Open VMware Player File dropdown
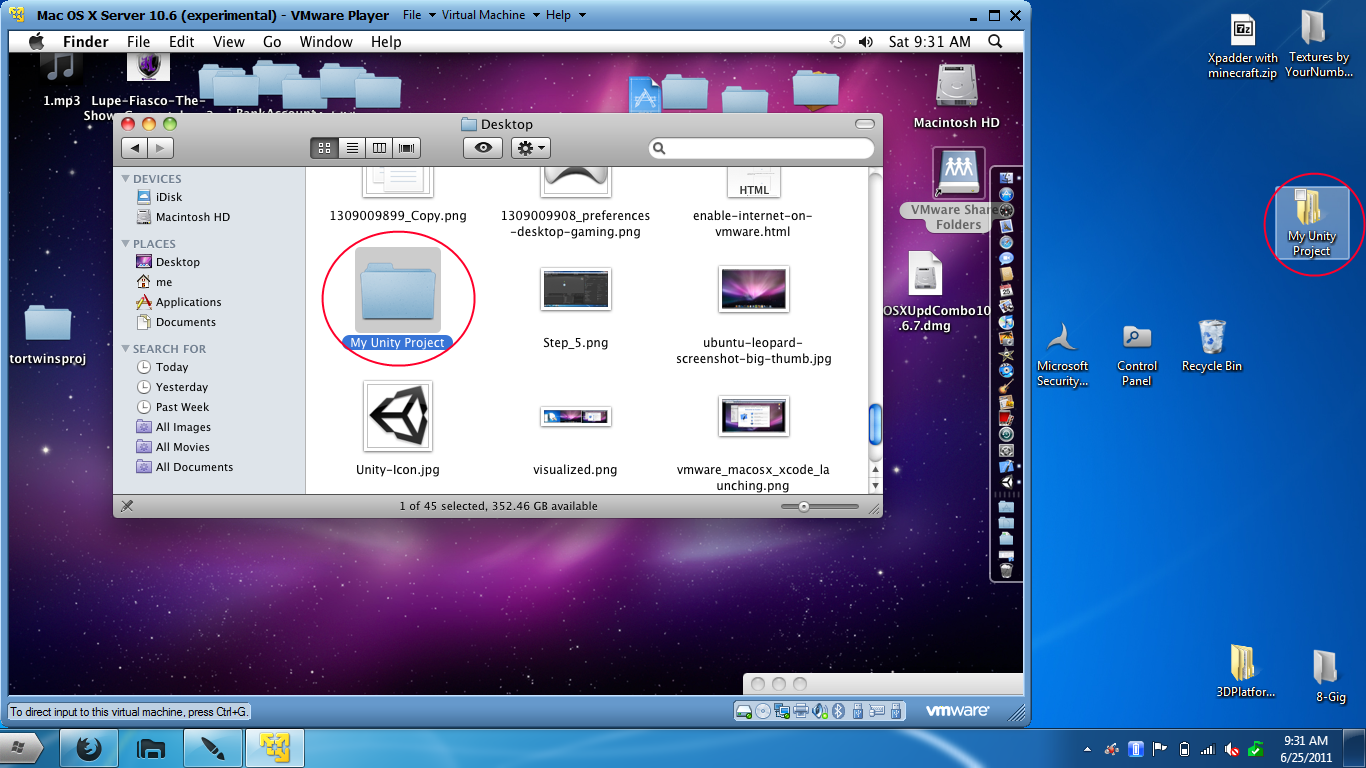The image size is (1366, 768). click(x=420, y=16)
